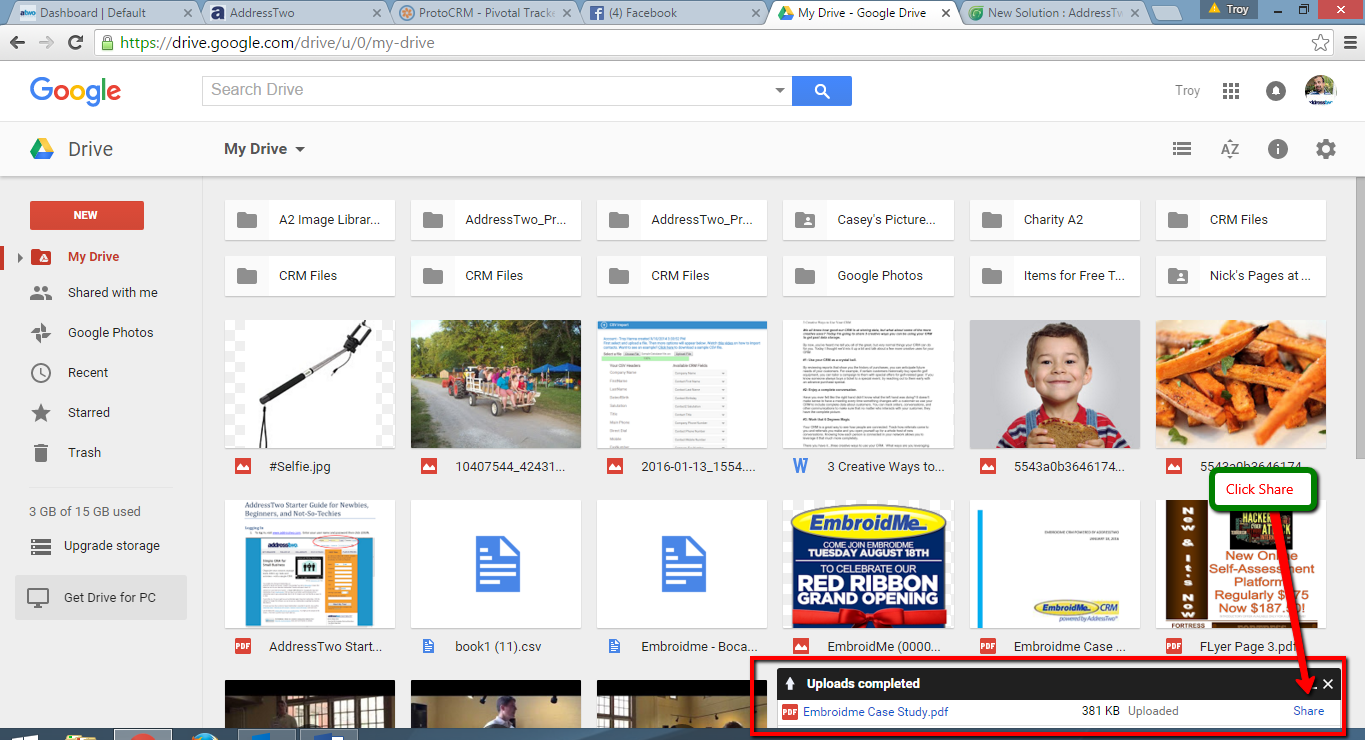1365x740 pixels.
Task: Click the red NEW button
Action: coord(86,215)
